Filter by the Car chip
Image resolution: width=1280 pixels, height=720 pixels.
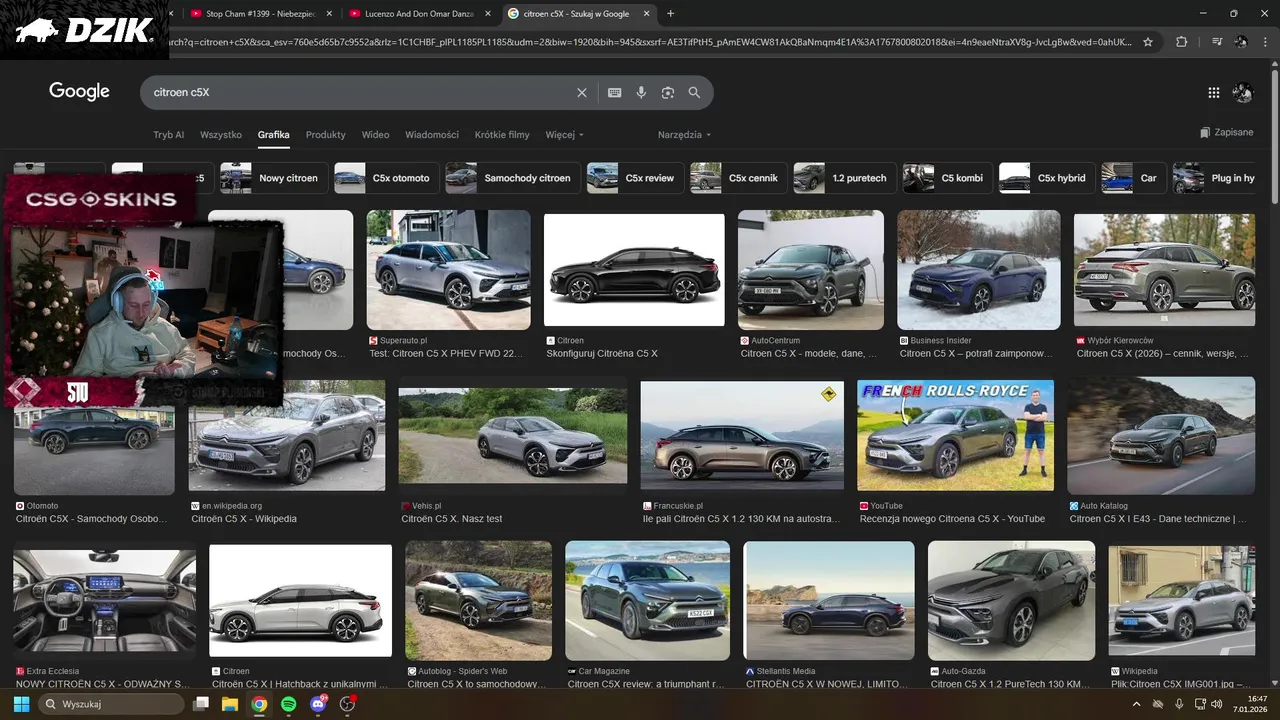[1133, 178]
